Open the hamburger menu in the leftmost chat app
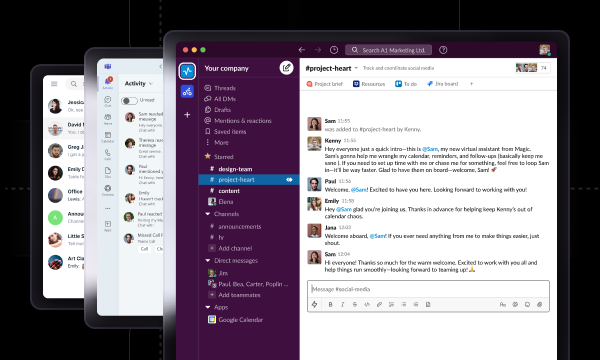This screenshot has width=600, height=360. [x=54, y=83]
